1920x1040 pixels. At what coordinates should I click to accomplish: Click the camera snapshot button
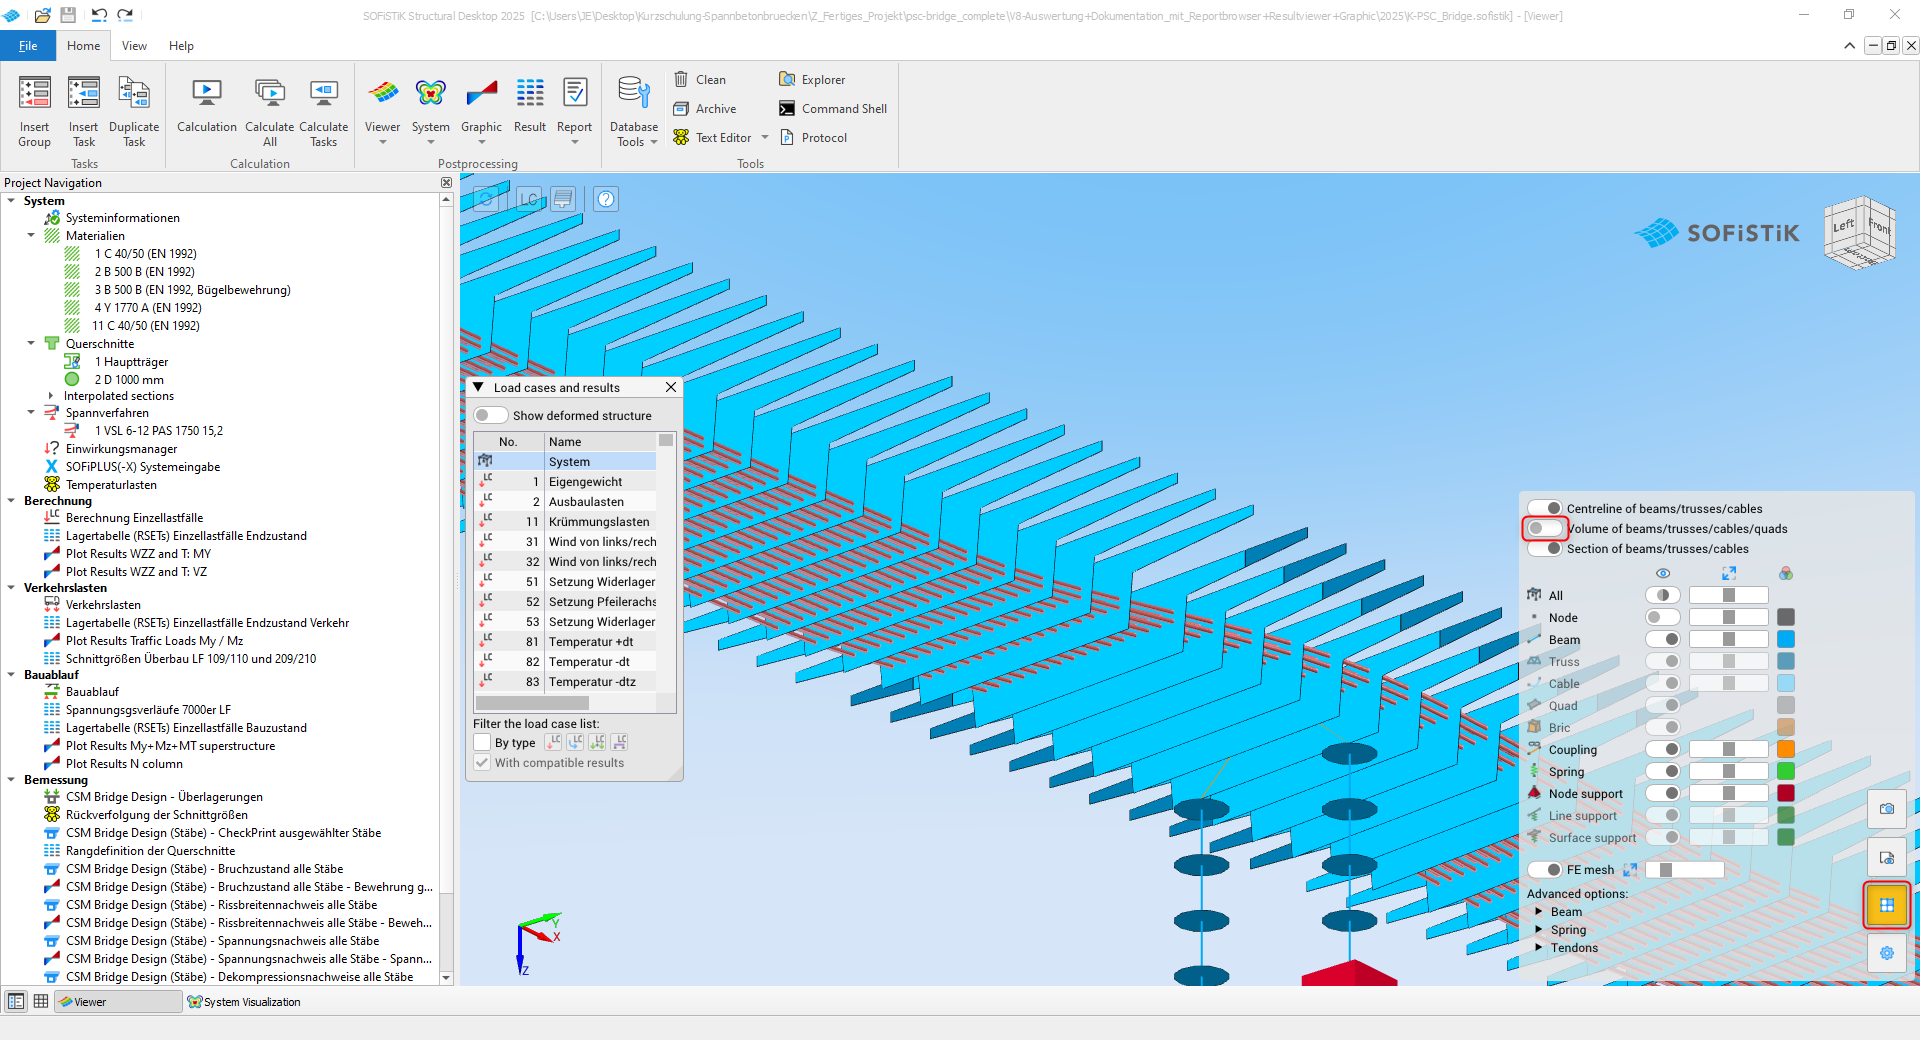(x=1887, y=808)
